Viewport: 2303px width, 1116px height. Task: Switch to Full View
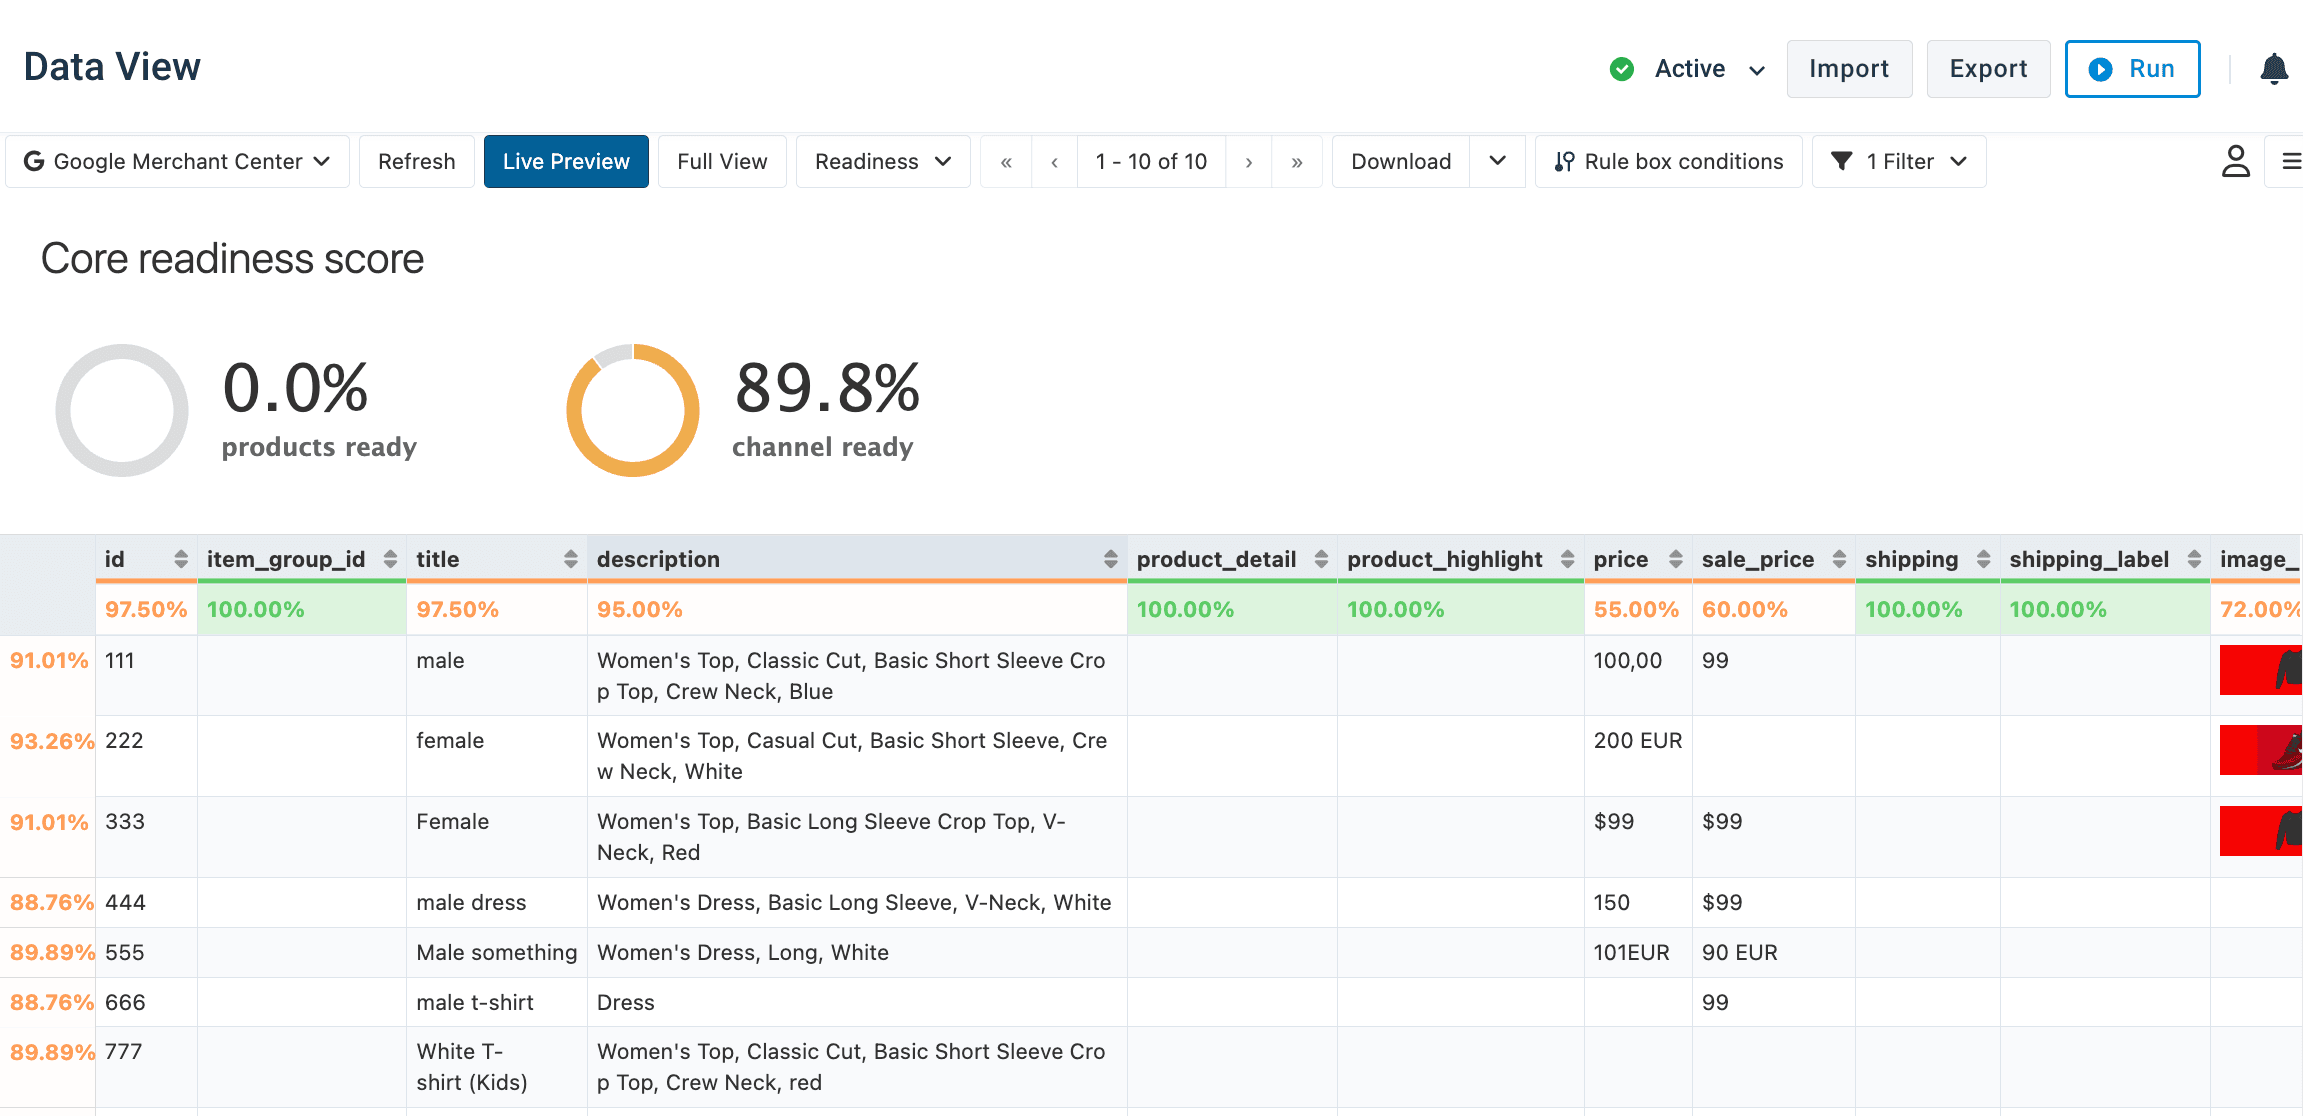(722, 162)
